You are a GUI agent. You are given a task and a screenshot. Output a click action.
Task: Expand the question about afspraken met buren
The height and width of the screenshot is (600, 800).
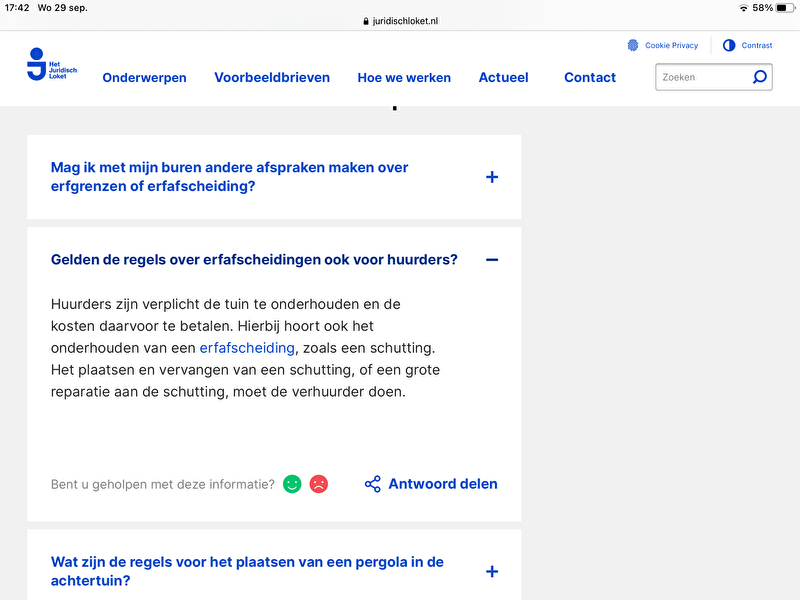[492, 177]
